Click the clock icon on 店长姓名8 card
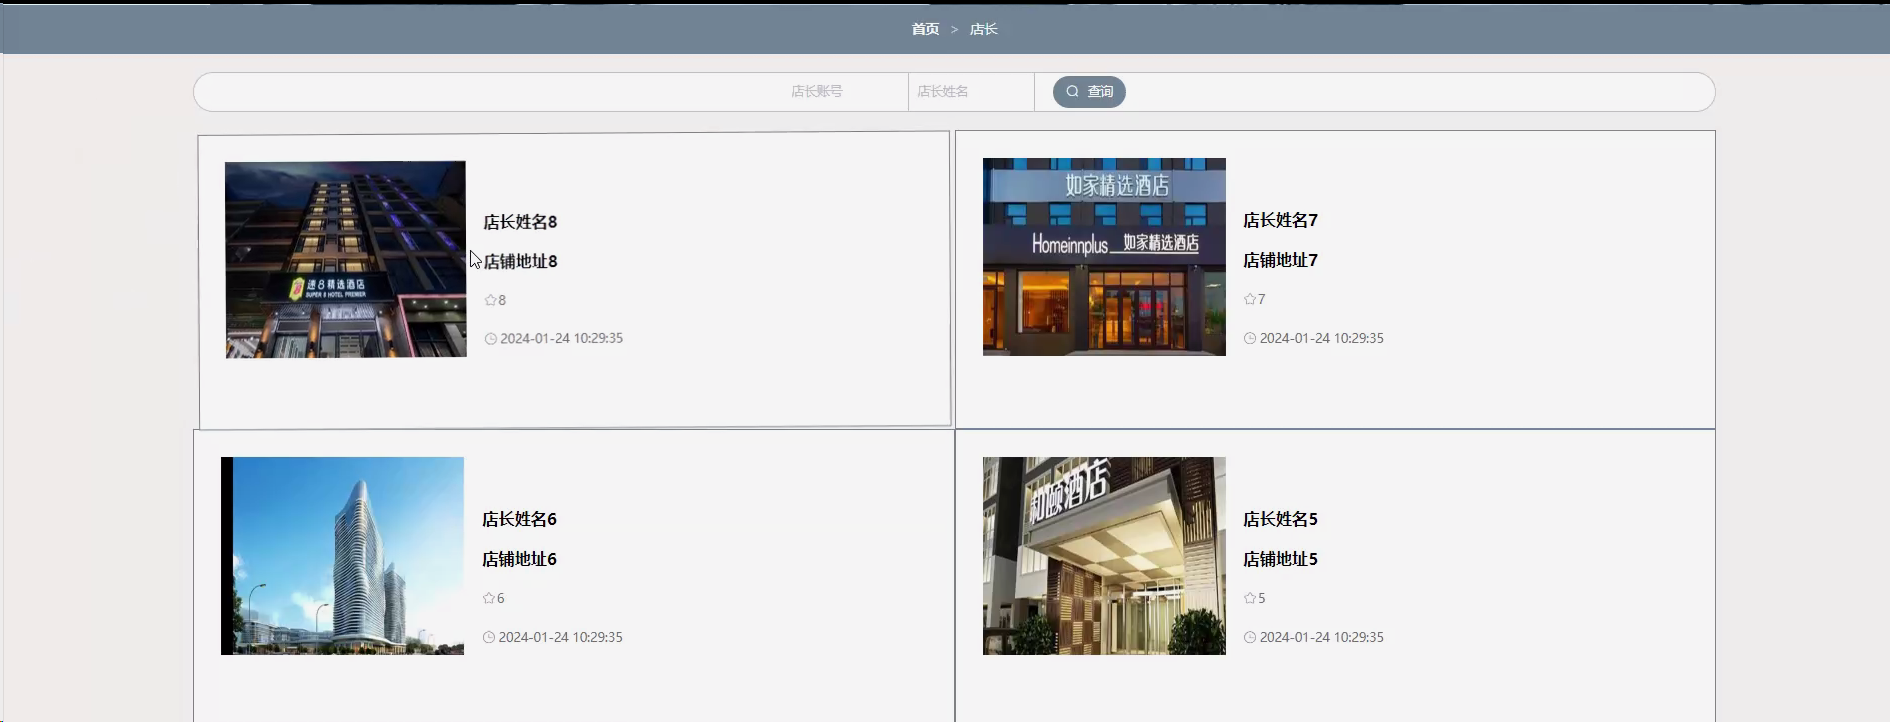 pos(491,339)
